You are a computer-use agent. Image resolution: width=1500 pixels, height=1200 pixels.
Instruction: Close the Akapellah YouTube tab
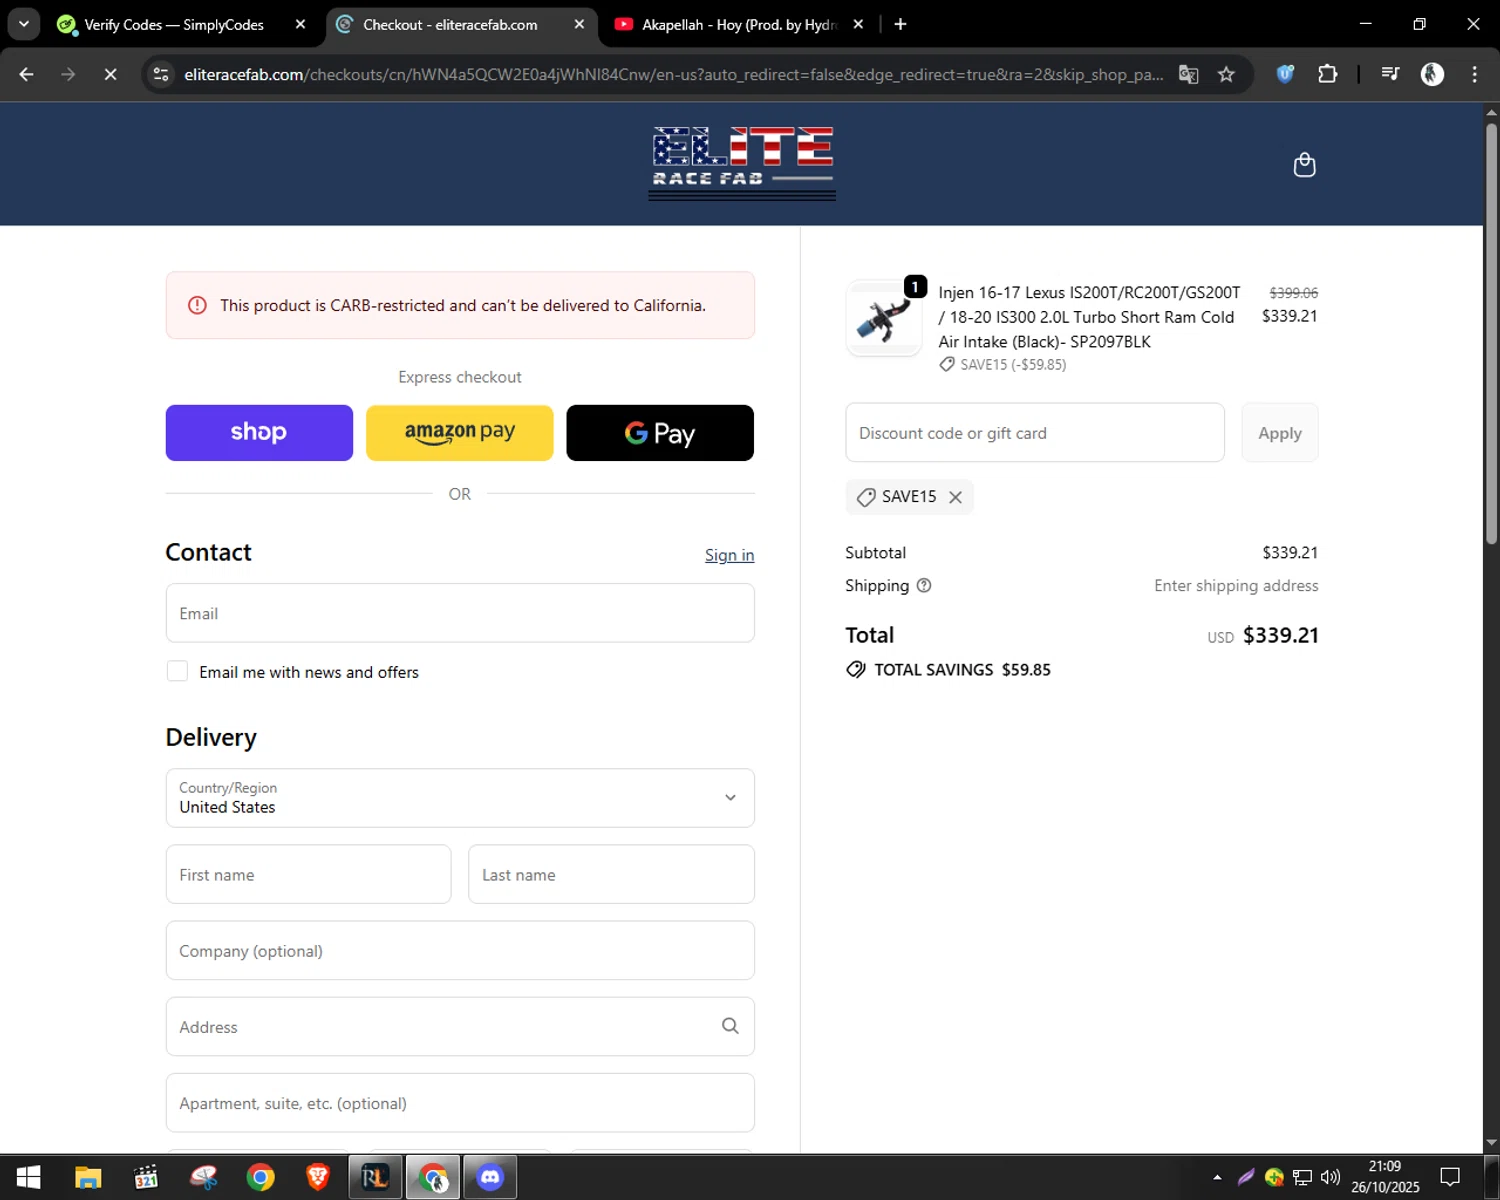858,24
